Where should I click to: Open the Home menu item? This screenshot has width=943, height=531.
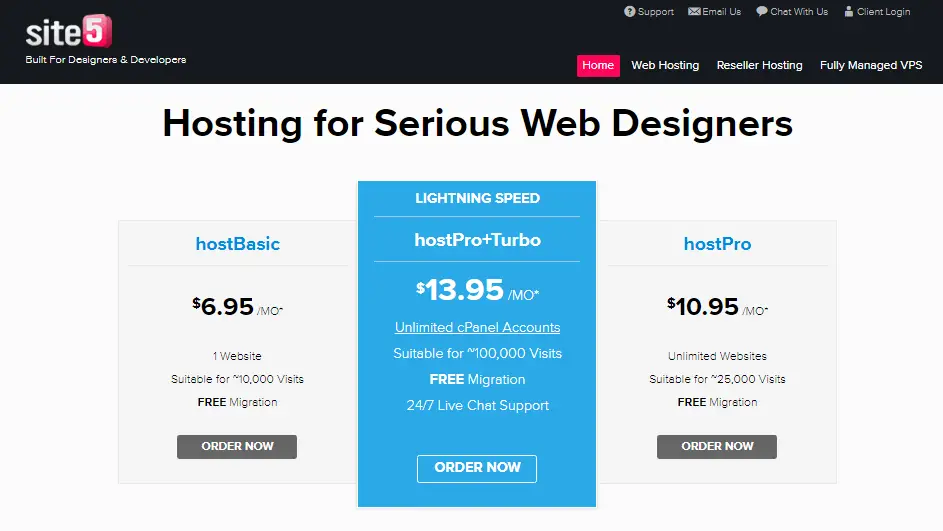click(x=598, y=66)
